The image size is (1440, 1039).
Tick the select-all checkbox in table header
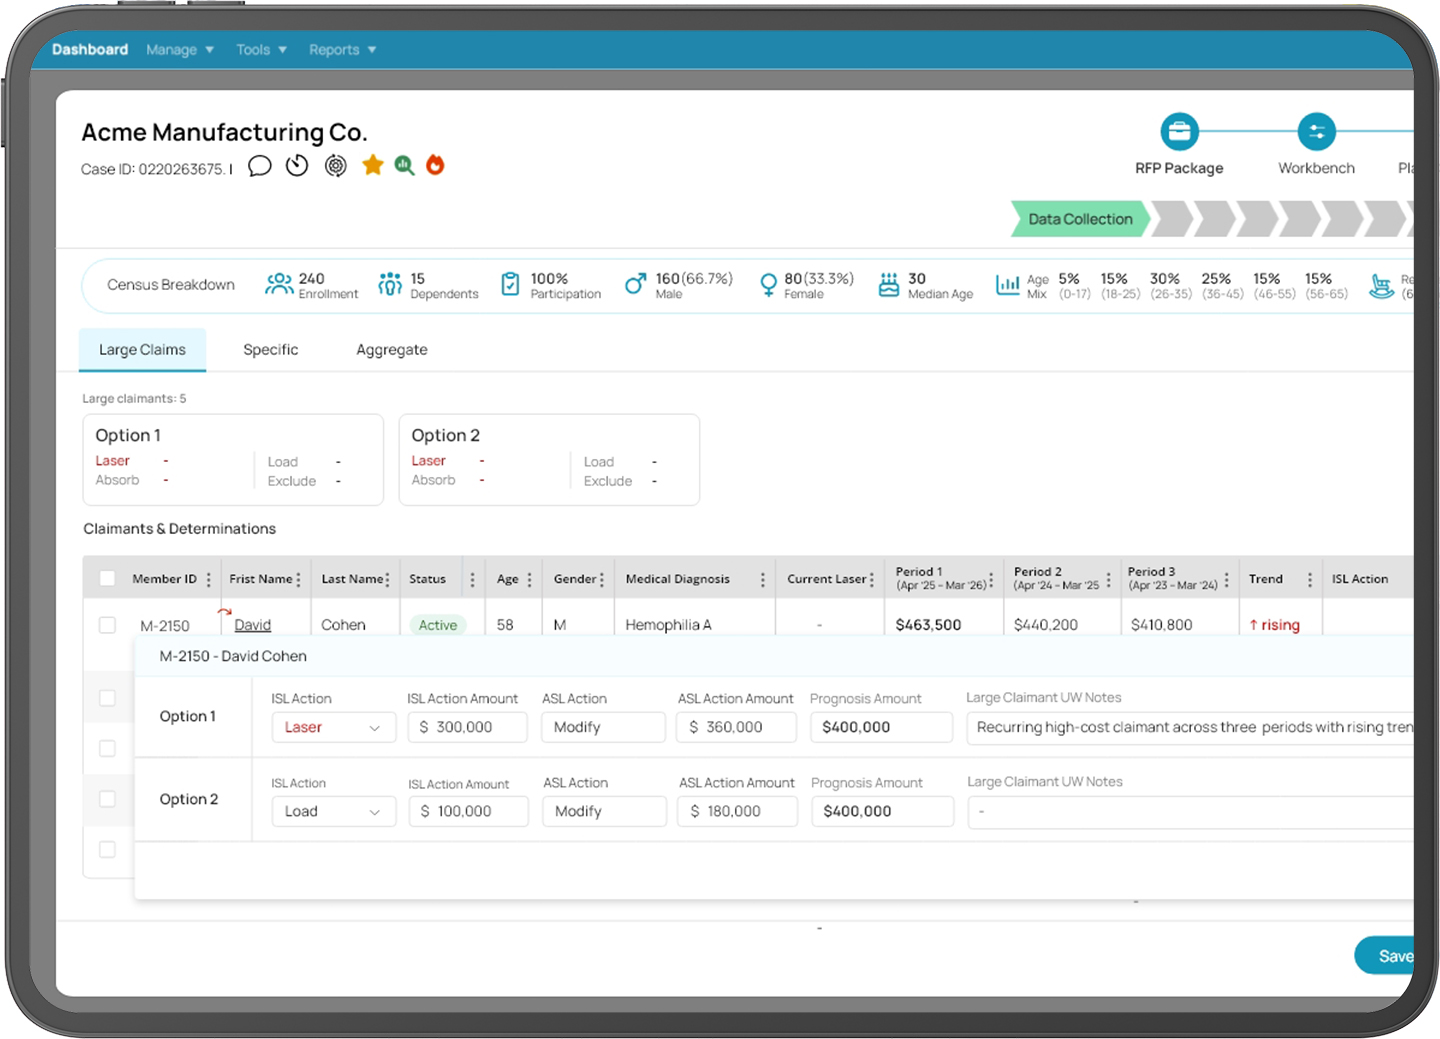click(x=108, y=579)
